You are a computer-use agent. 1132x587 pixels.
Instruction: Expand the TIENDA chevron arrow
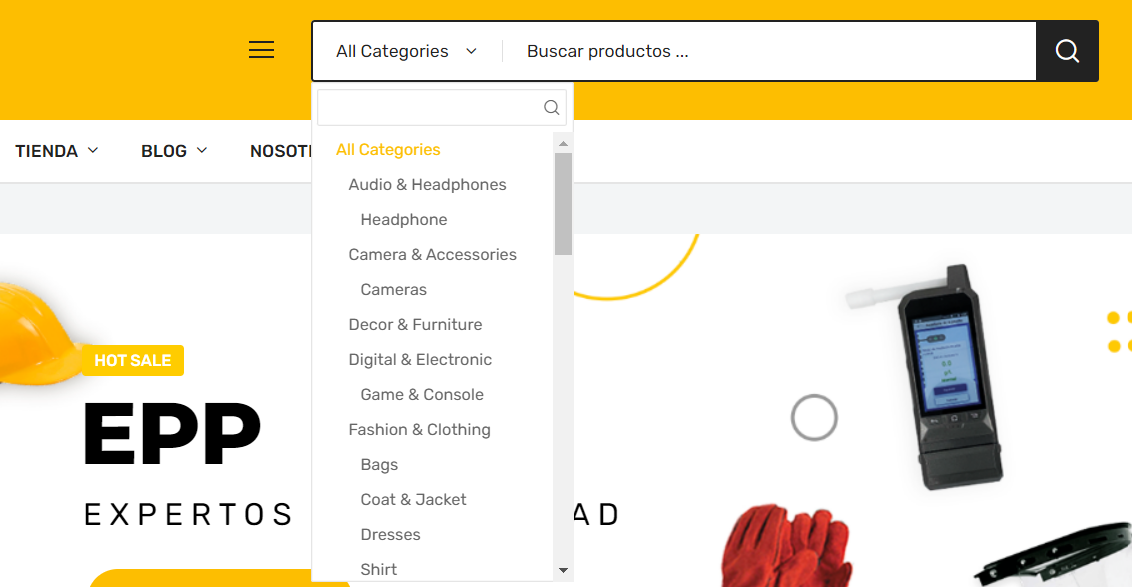93,150
